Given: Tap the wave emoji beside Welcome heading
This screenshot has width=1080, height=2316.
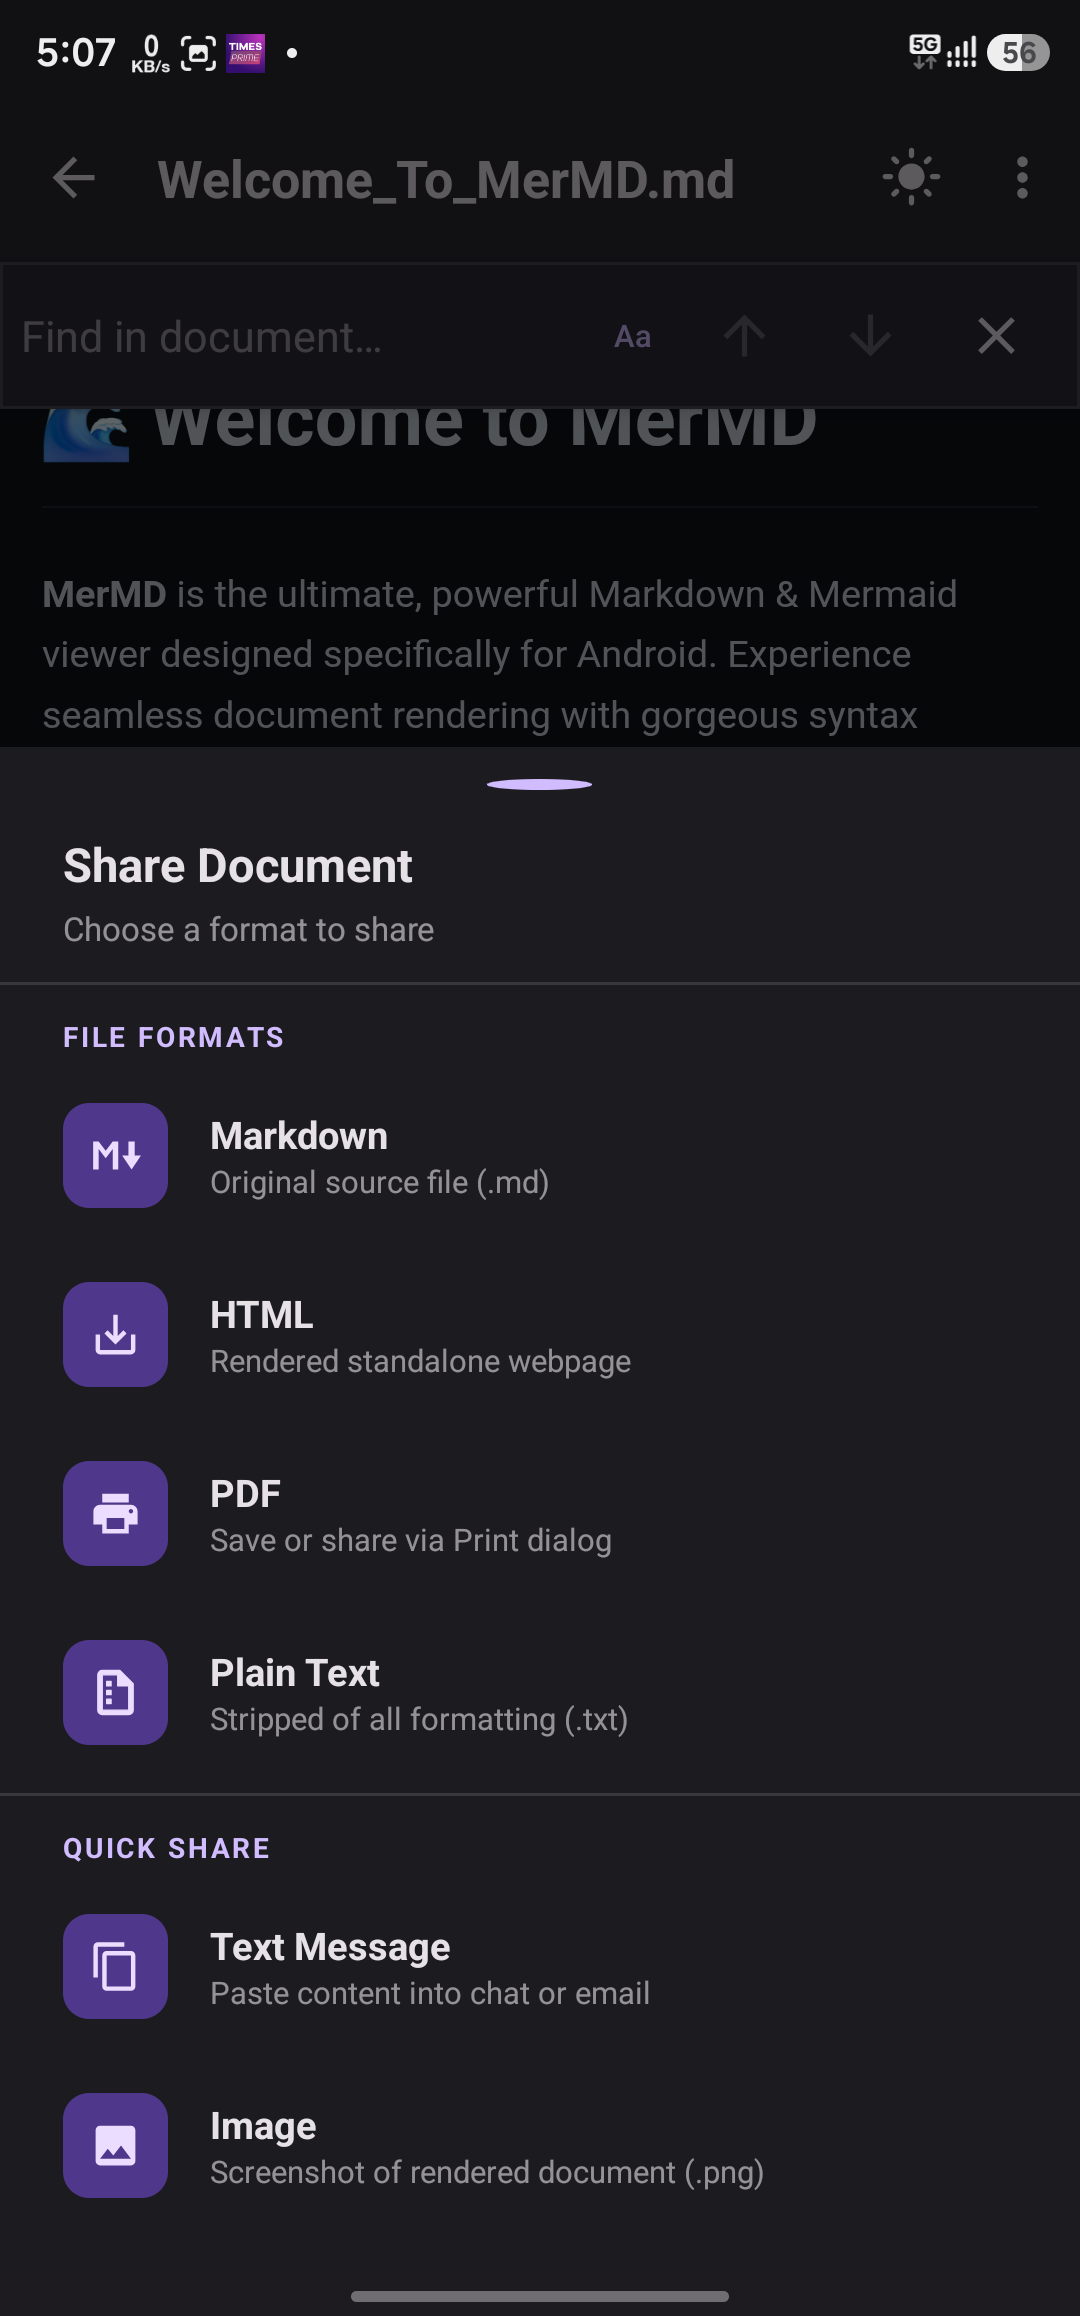Looking at the screenshot, I should click(87, 434).
